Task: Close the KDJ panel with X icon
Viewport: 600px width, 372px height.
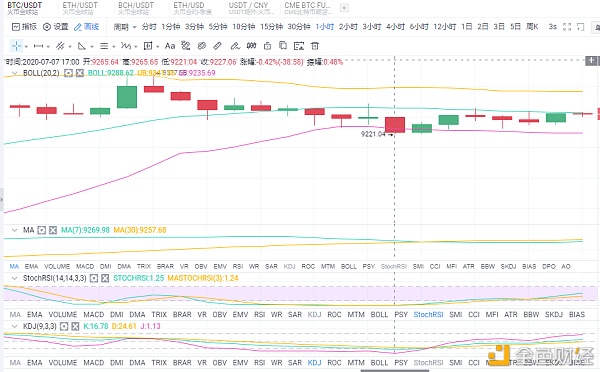Action: [x=75, y=326]
